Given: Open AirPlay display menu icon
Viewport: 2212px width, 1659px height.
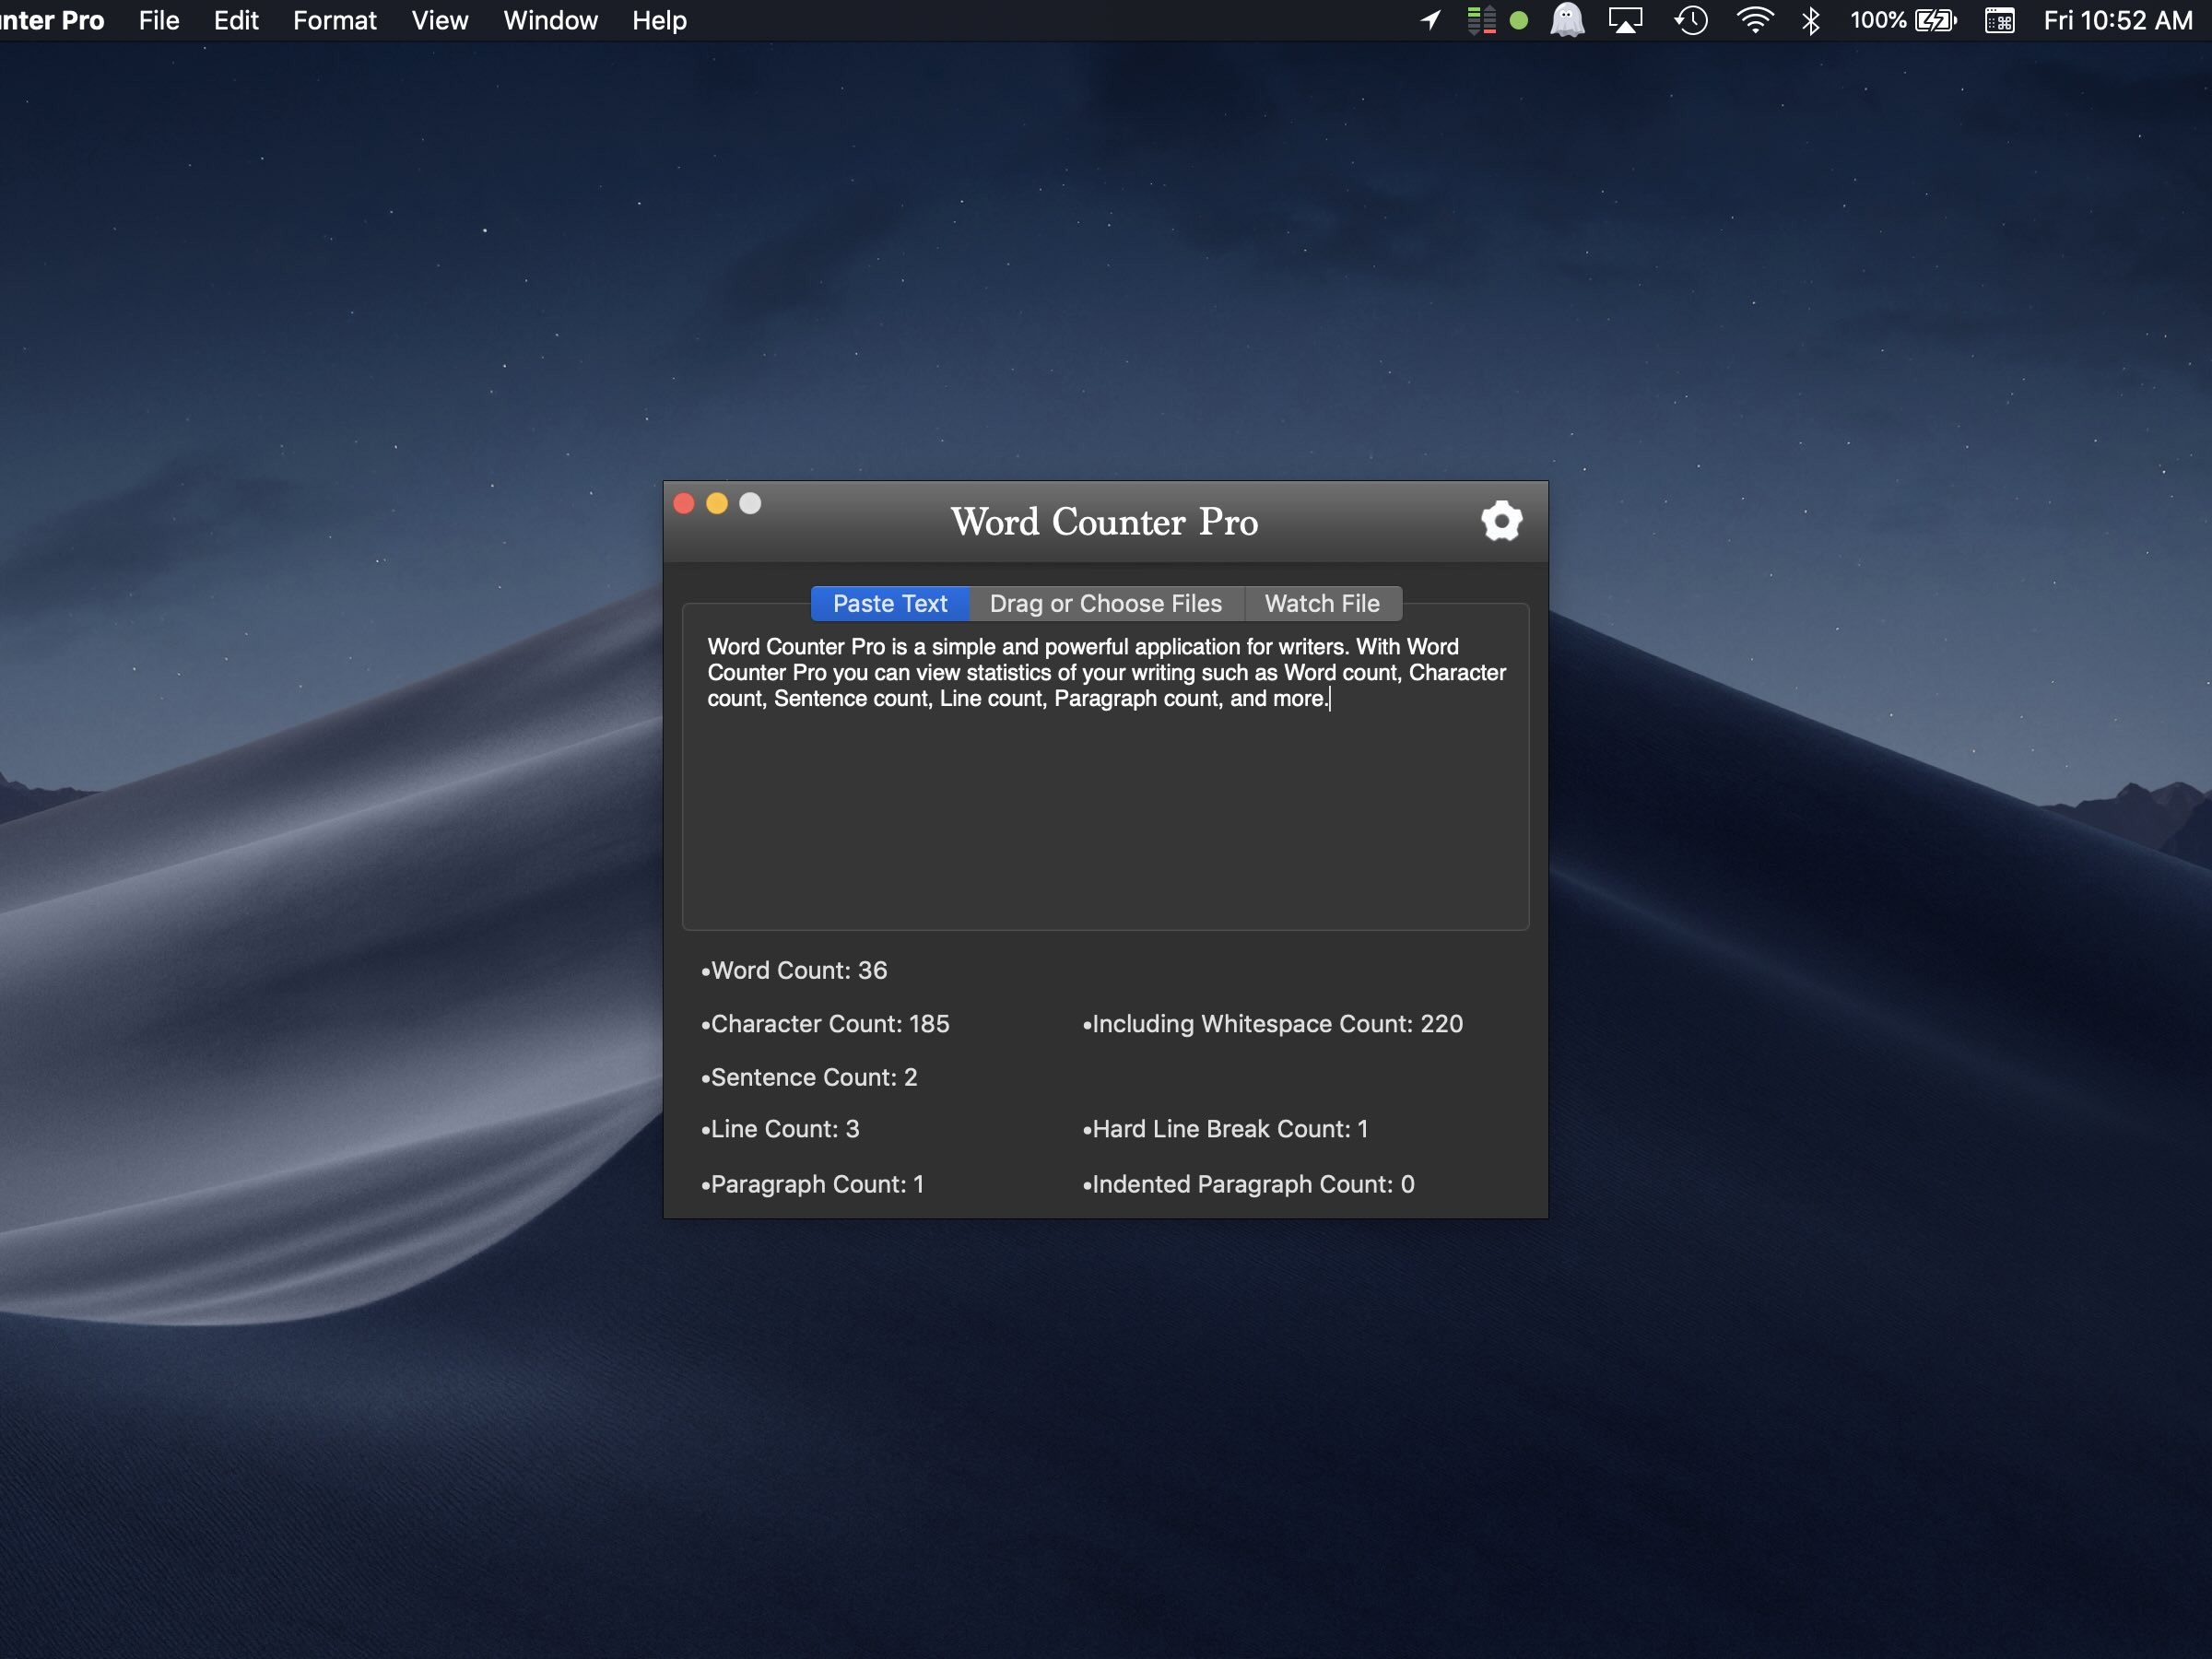Looking at the screenshot, I should (x=1625, y=20).
